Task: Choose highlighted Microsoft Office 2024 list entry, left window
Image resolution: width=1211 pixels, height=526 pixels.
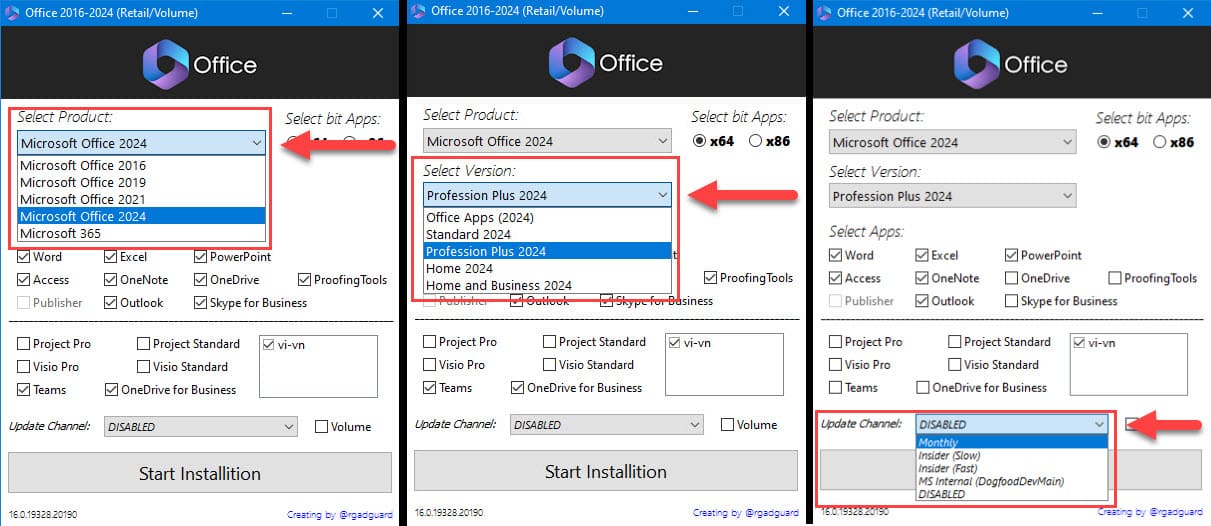Action: pyautogui.click(x=142, y=216)
